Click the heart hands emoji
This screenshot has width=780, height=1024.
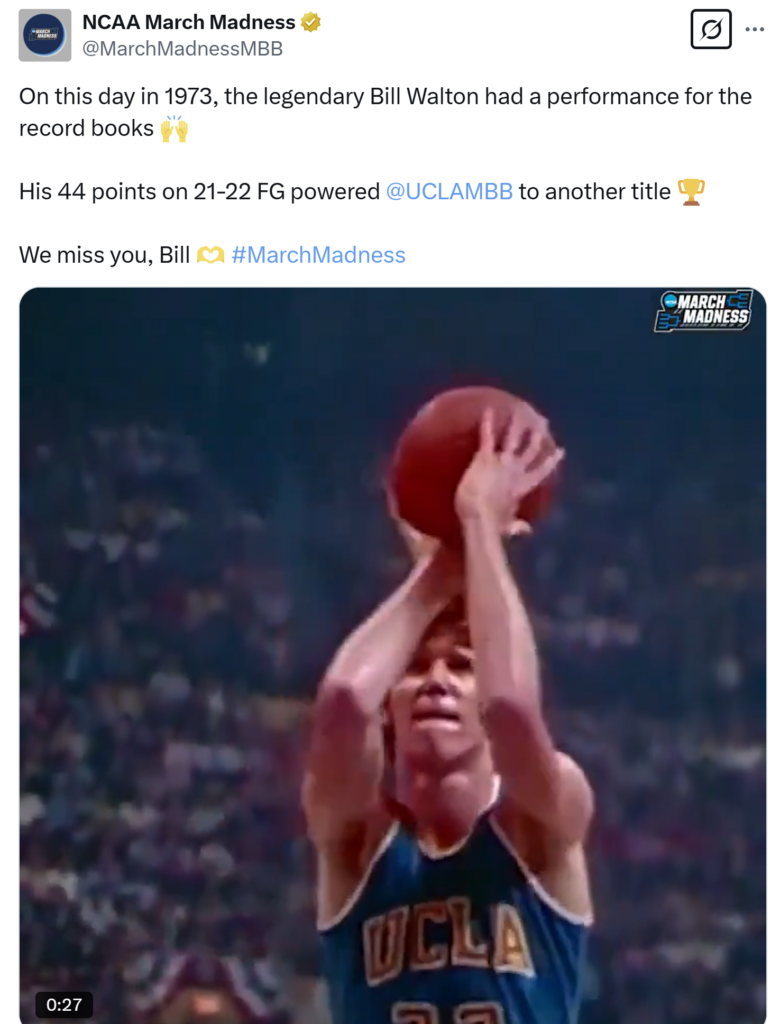click(210, 255)
